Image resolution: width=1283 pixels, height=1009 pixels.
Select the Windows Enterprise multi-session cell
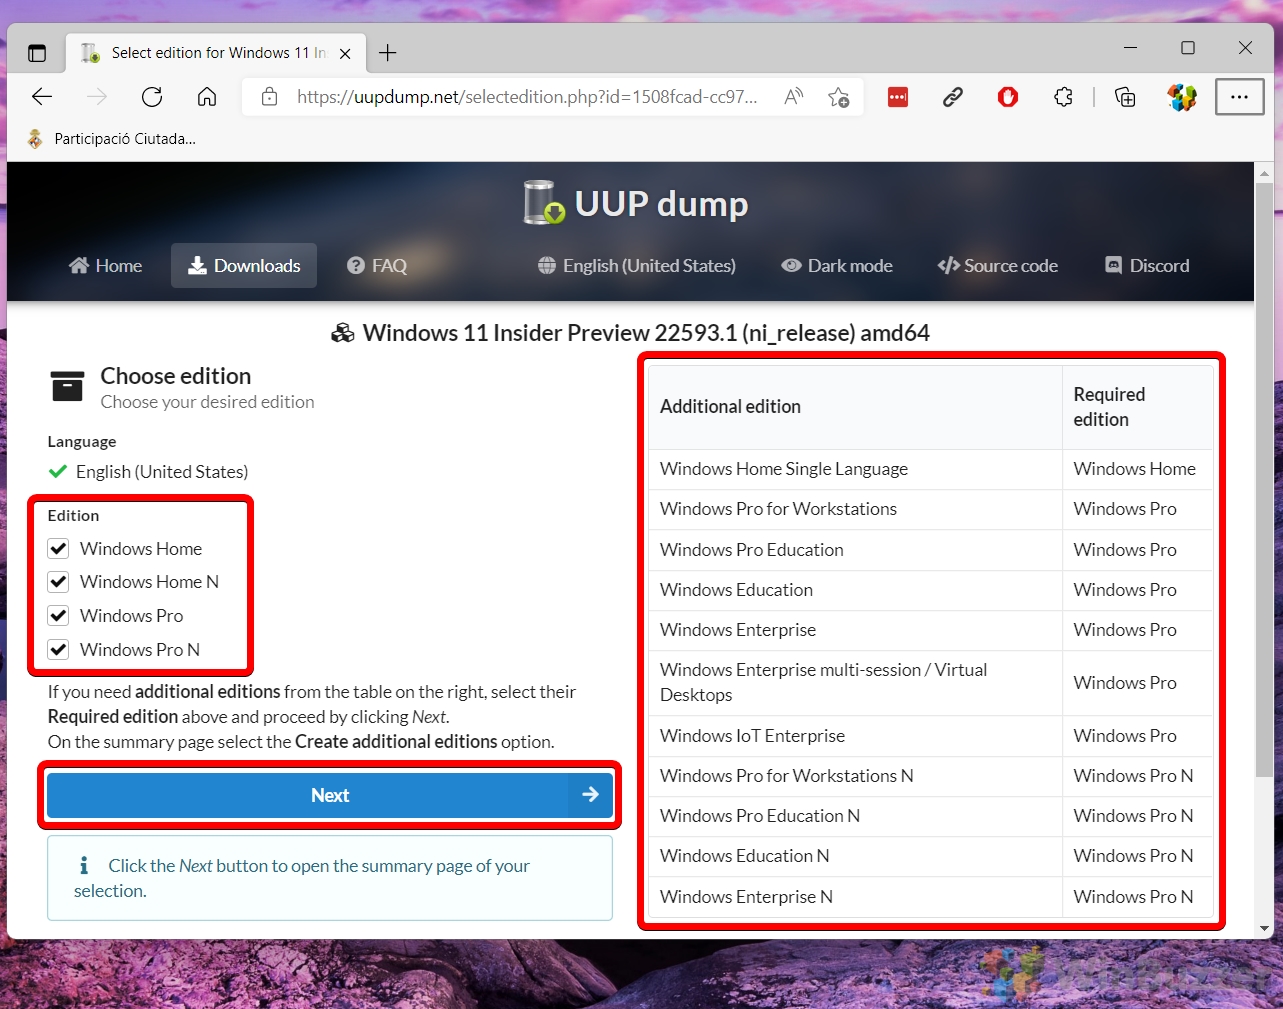click(x=855, y=683)
